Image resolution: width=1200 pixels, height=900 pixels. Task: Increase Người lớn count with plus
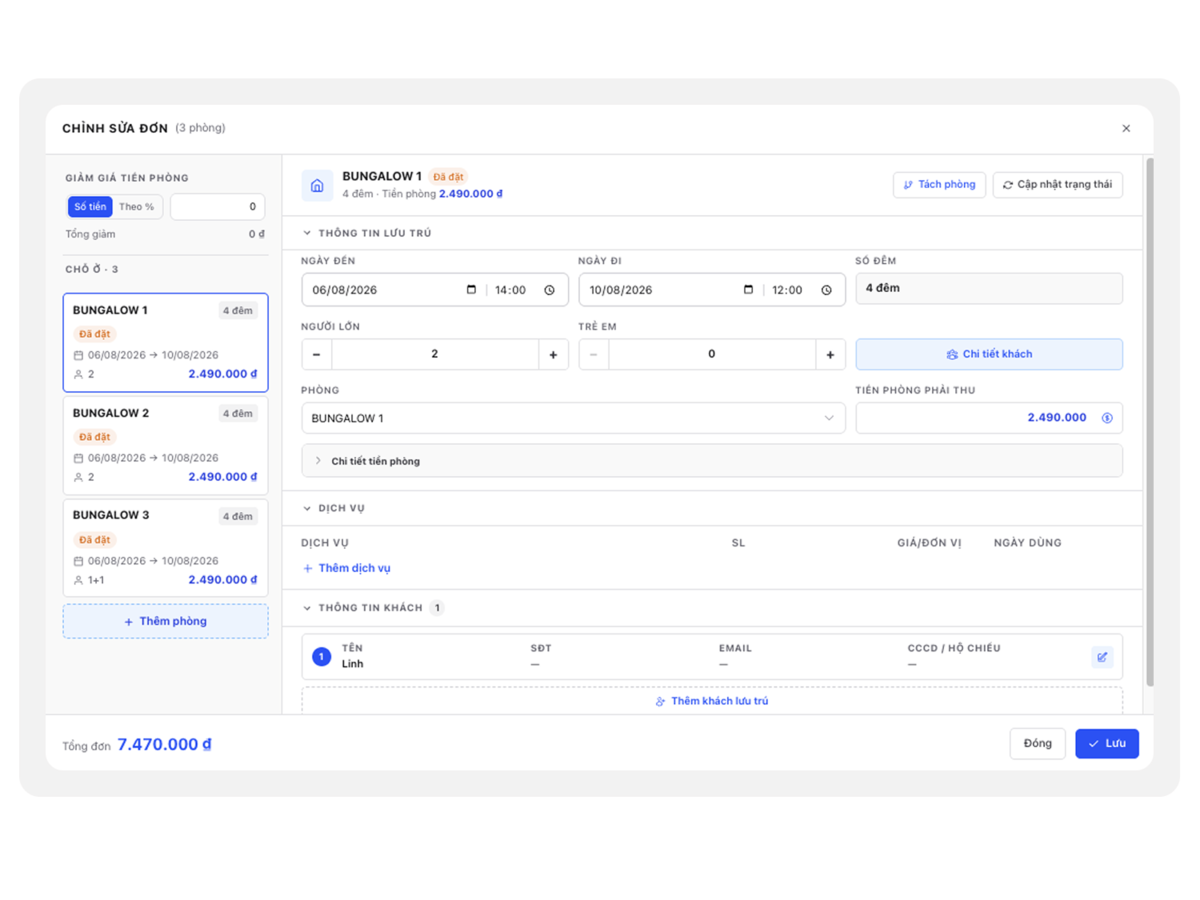553,354
